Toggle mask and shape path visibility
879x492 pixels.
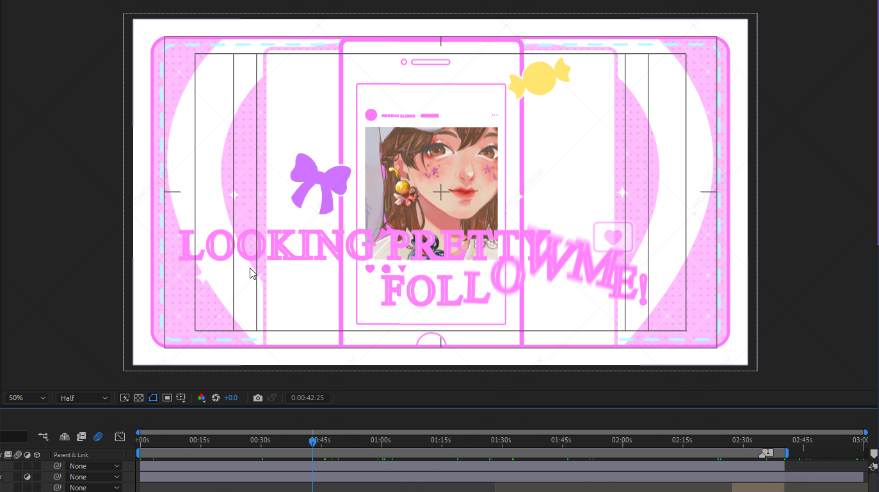click(x=152, y=398)
